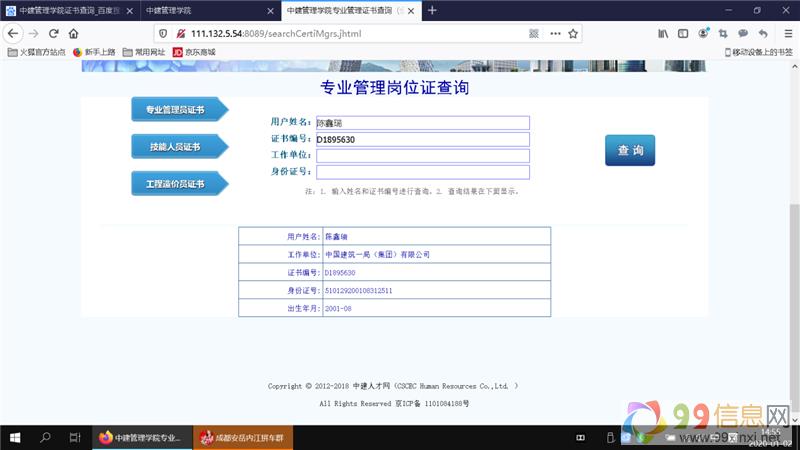Switch to the 中建管理学院 tab
Image resolution: width=800 pixels, height=450 pixels.
[x=203, y=10]
